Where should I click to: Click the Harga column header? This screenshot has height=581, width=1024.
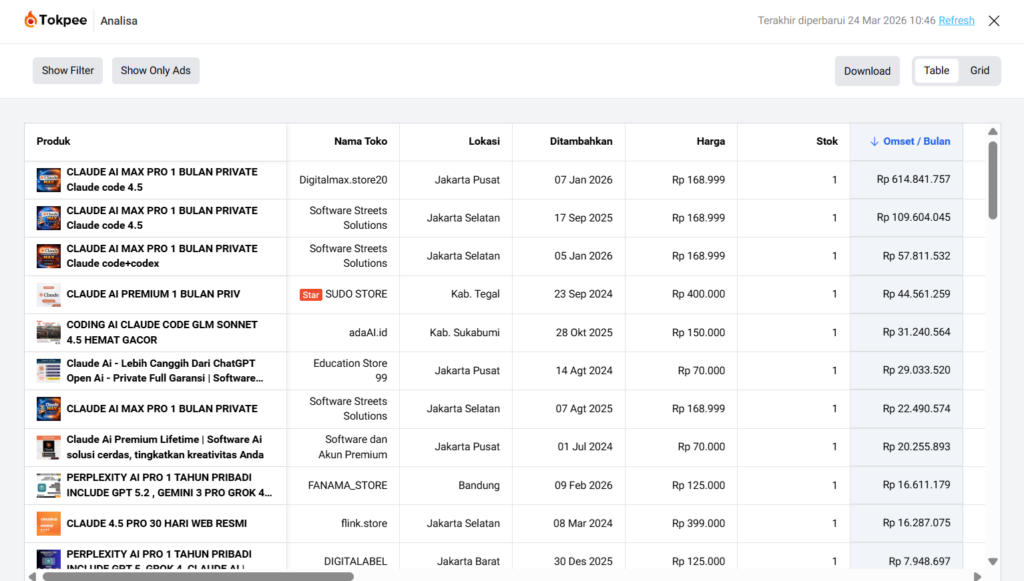click(710, 142)
